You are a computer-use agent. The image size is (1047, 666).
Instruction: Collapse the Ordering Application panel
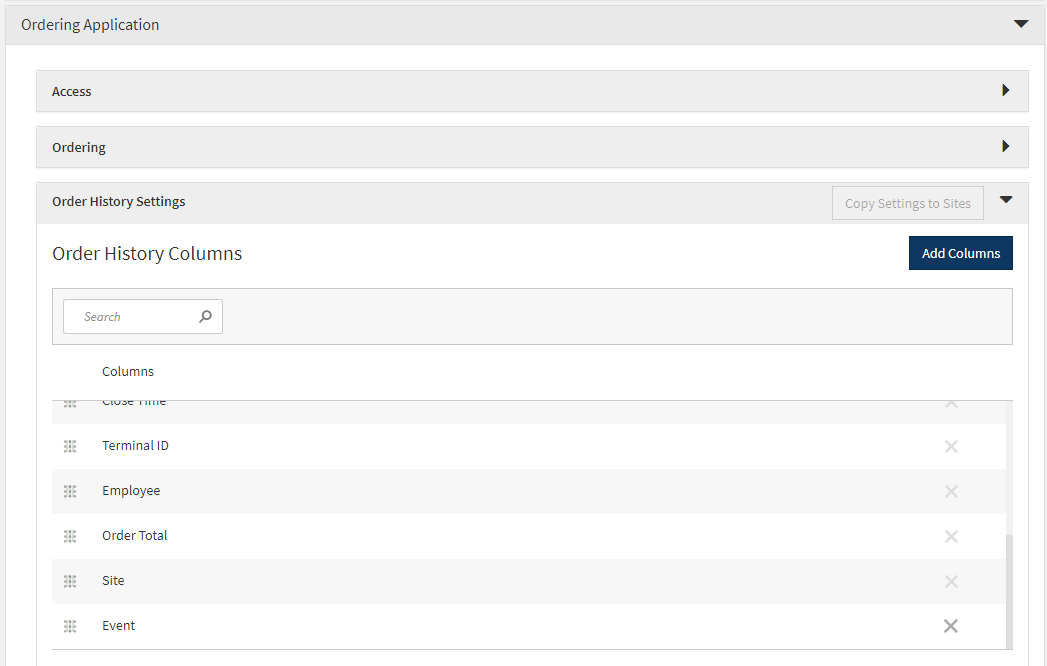click(1021, 23)
